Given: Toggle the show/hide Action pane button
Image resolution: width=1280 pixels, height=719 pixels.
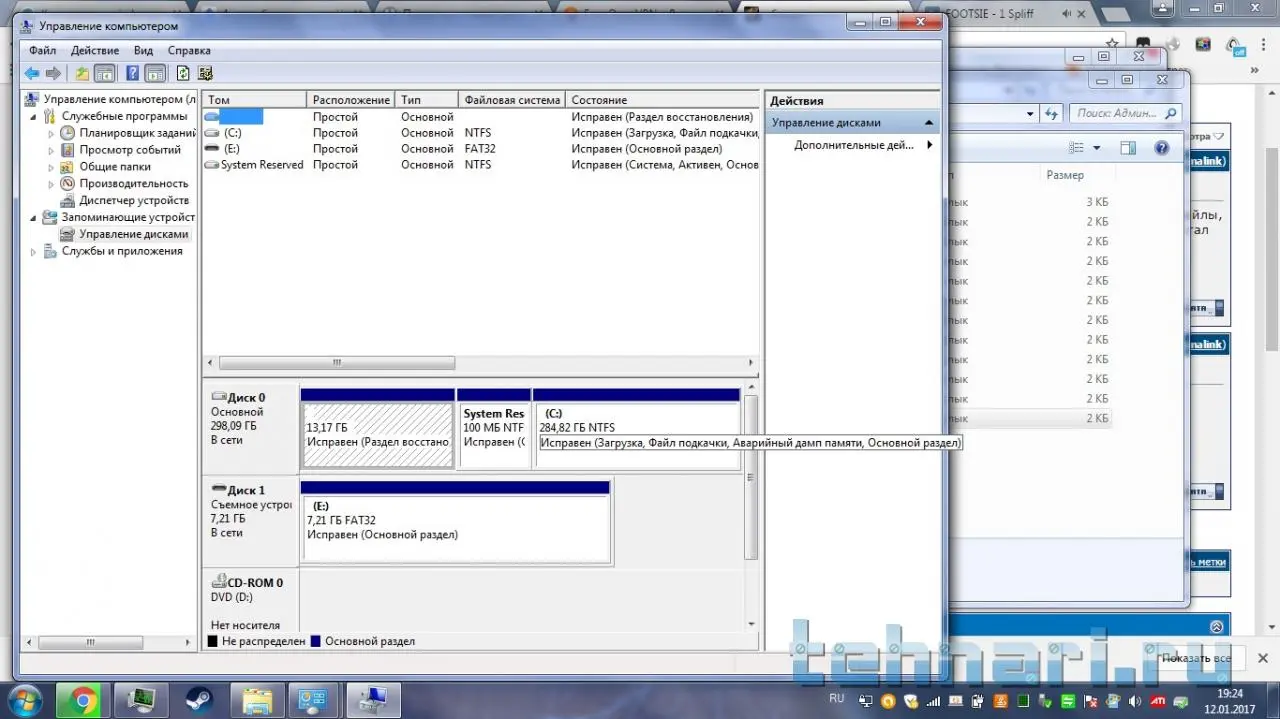Looking at the screenshot, I should click(155, 73).
